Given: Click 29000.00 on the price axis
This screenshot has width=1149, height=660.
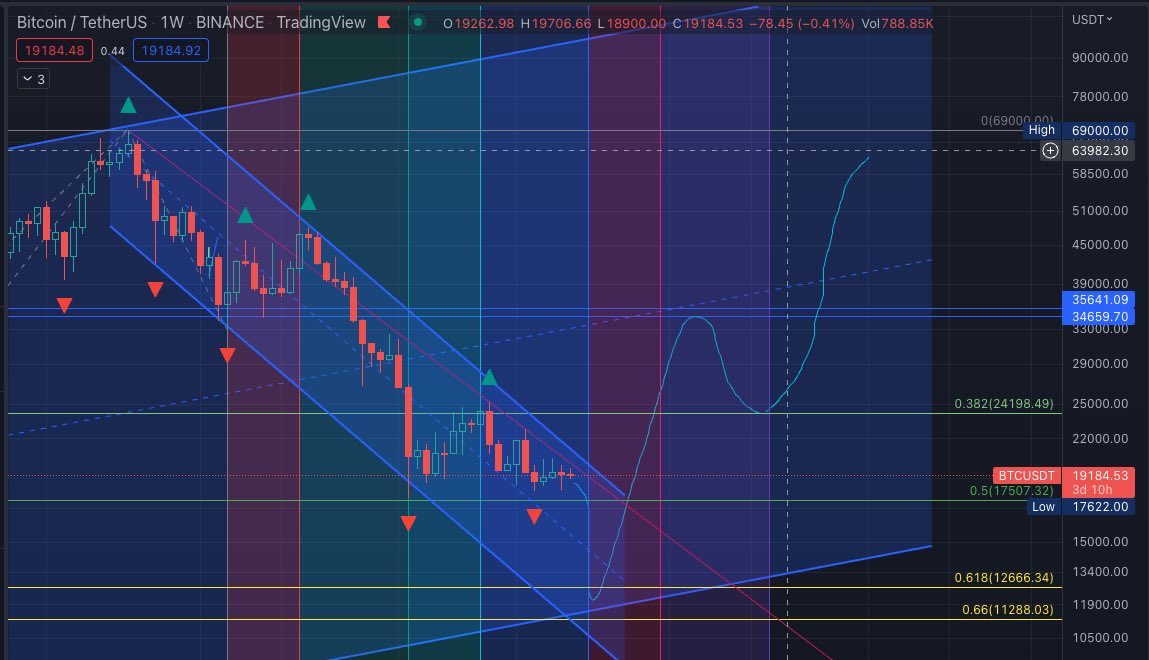Looking at the screenshot, I should (x=1100, y=364).
